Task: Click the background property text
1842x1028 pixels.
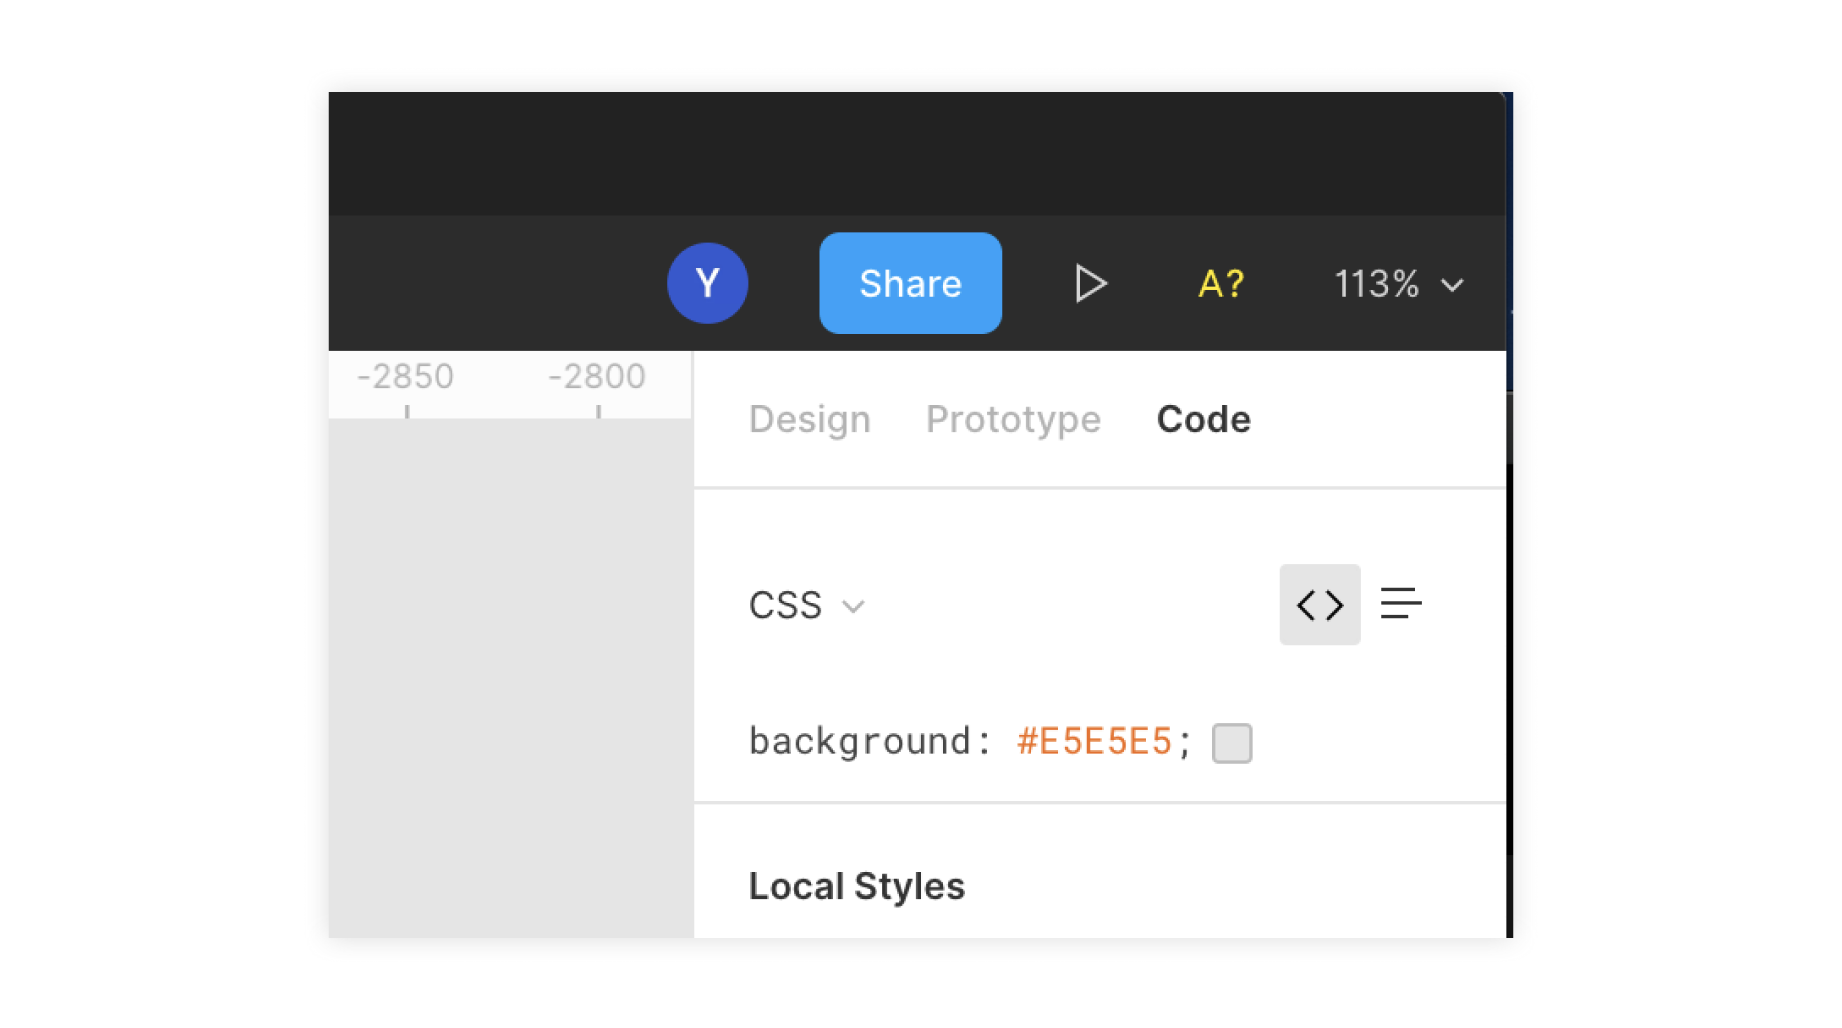Action: pos(859,742)
